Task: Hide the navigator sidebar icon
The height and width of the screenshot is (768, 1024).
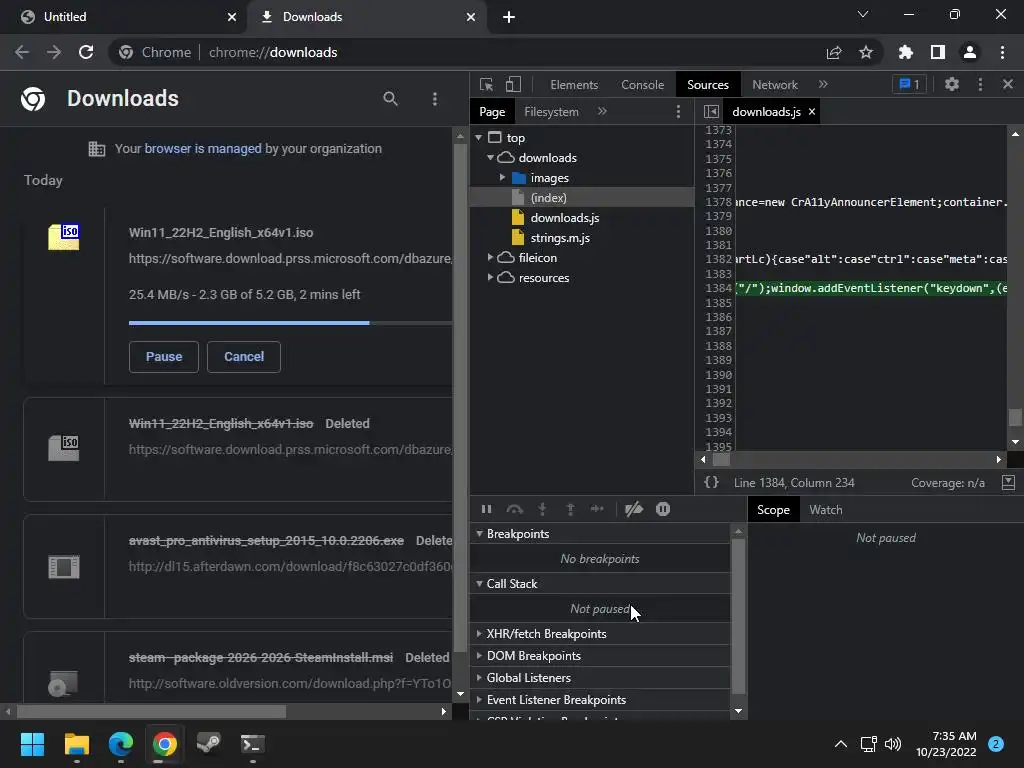Action: (x=711, y=112)
